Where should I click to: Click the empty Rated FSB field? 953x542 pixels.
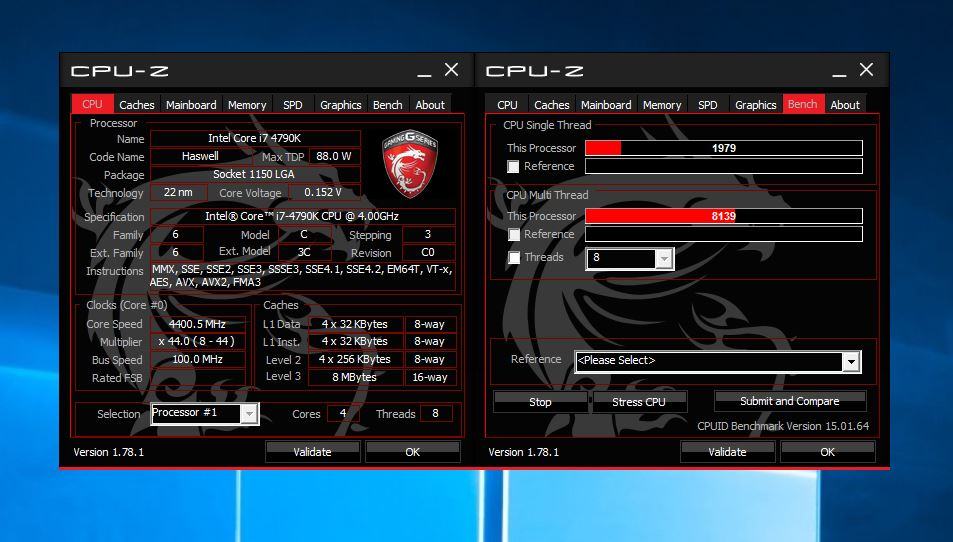pos(198,377)
